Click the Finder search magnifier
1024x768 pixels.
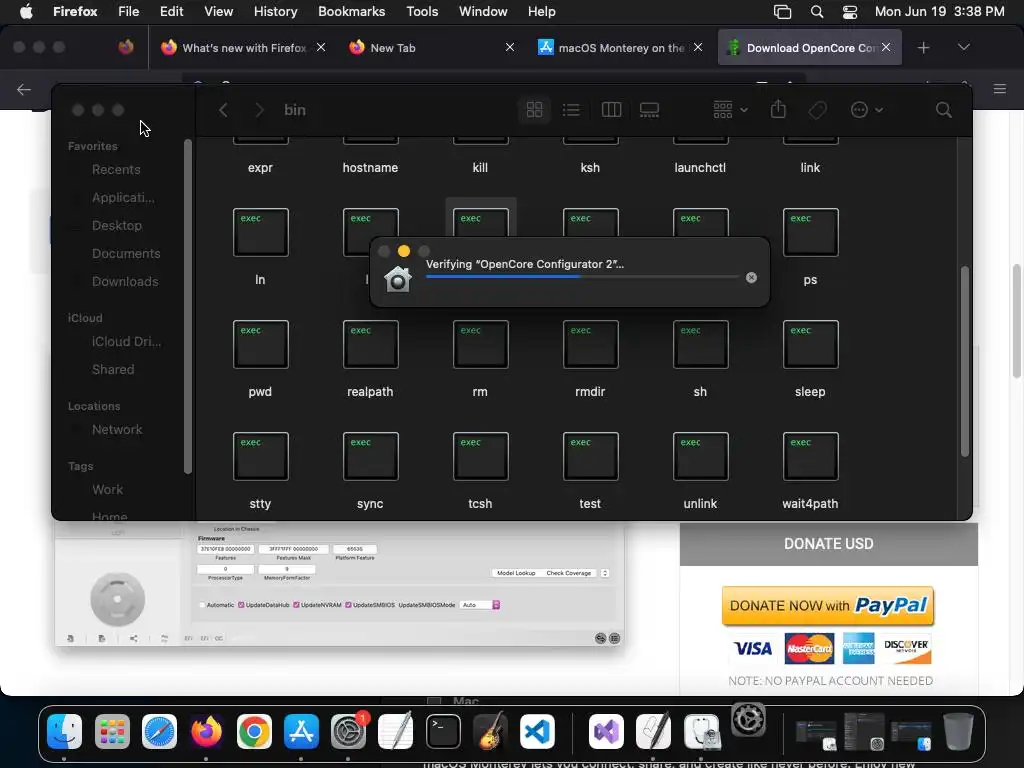(x=943, y=110)
